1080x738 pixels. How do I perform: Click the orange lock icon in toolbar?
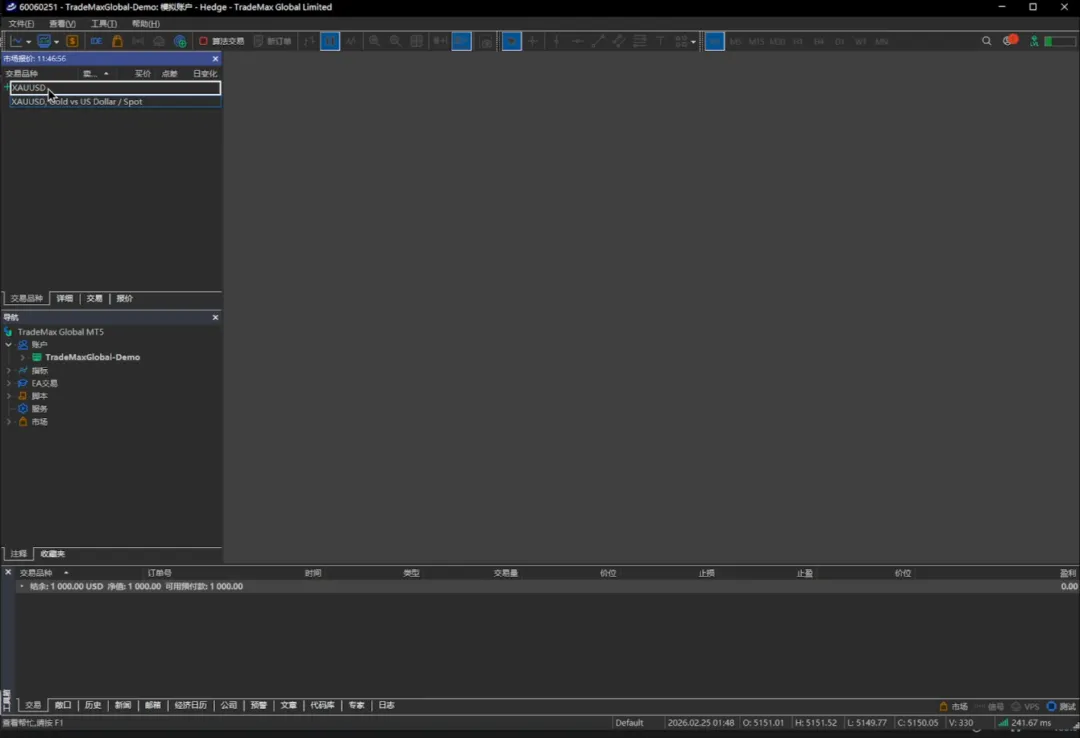coord(117,41)
